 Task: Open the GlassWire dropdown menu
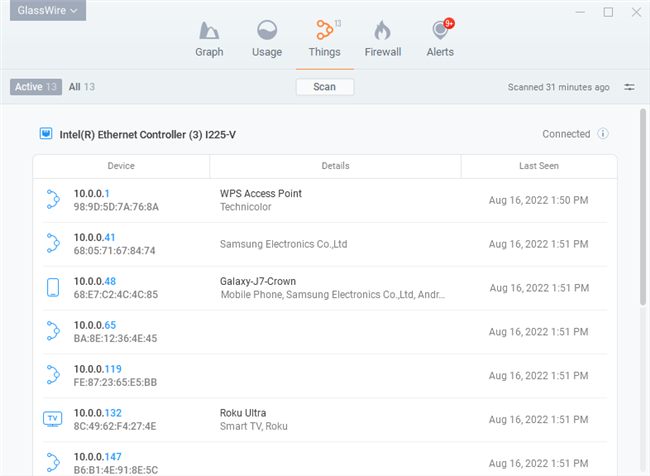click(43, 11)
